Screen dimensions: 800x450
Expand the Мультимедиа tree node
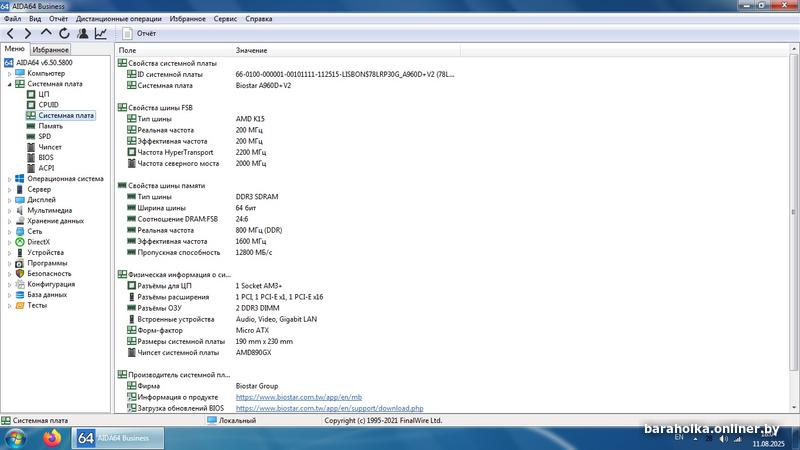pyautogui.click(x=9, y=211)
